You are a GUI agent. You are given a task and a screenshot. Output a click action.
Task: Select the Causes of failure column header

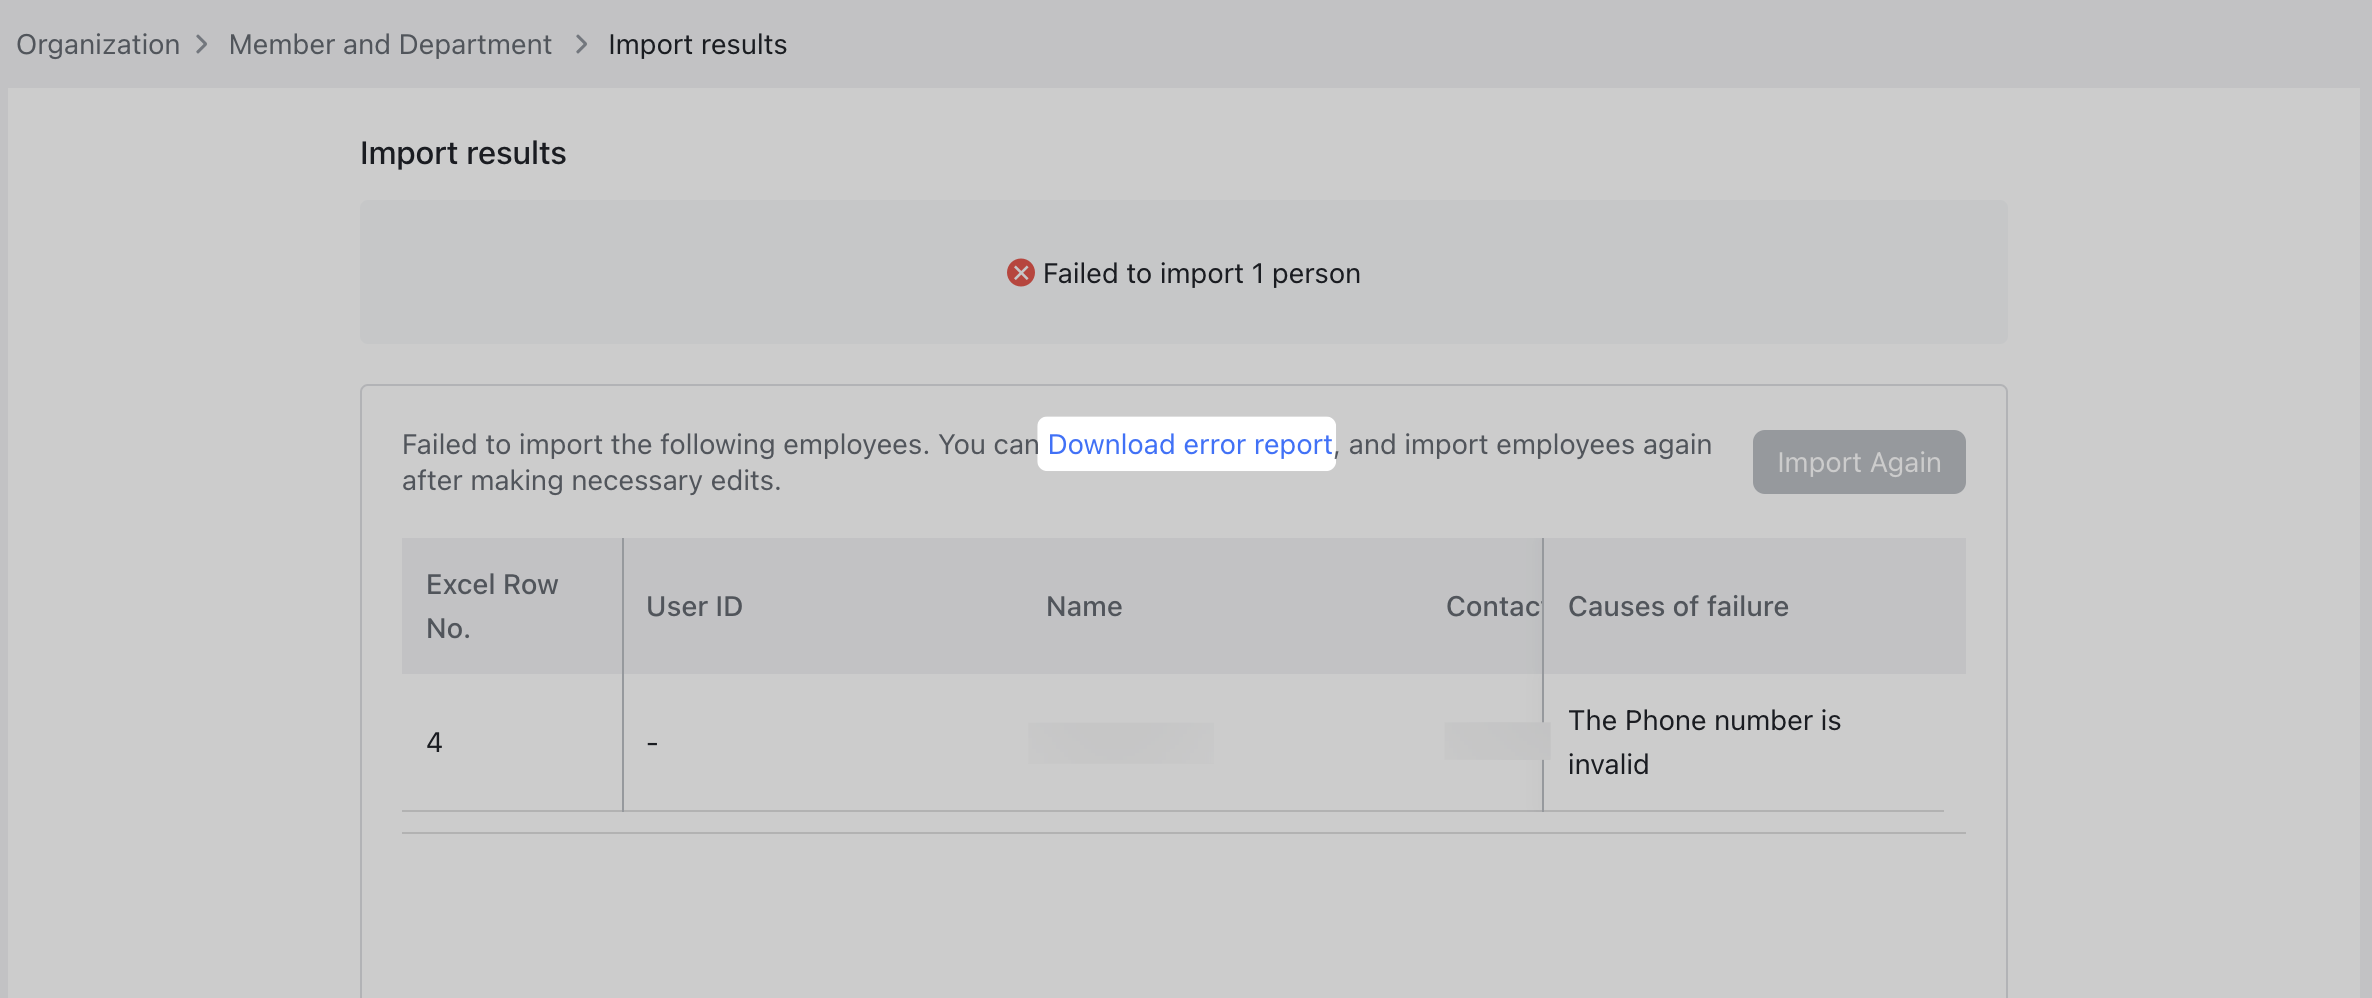1678,605
